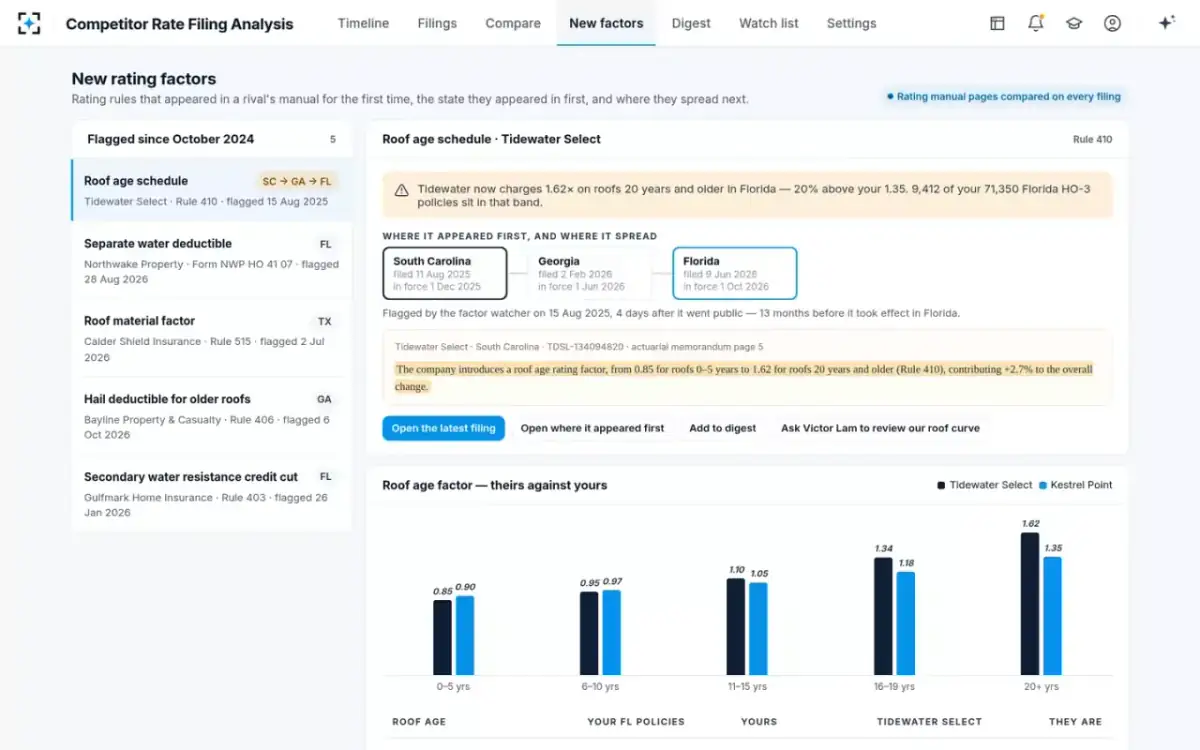Click the 0.85 Tidewater bar for 0–5 yrs
The image size is (1200, 750).
click(442, 638)
